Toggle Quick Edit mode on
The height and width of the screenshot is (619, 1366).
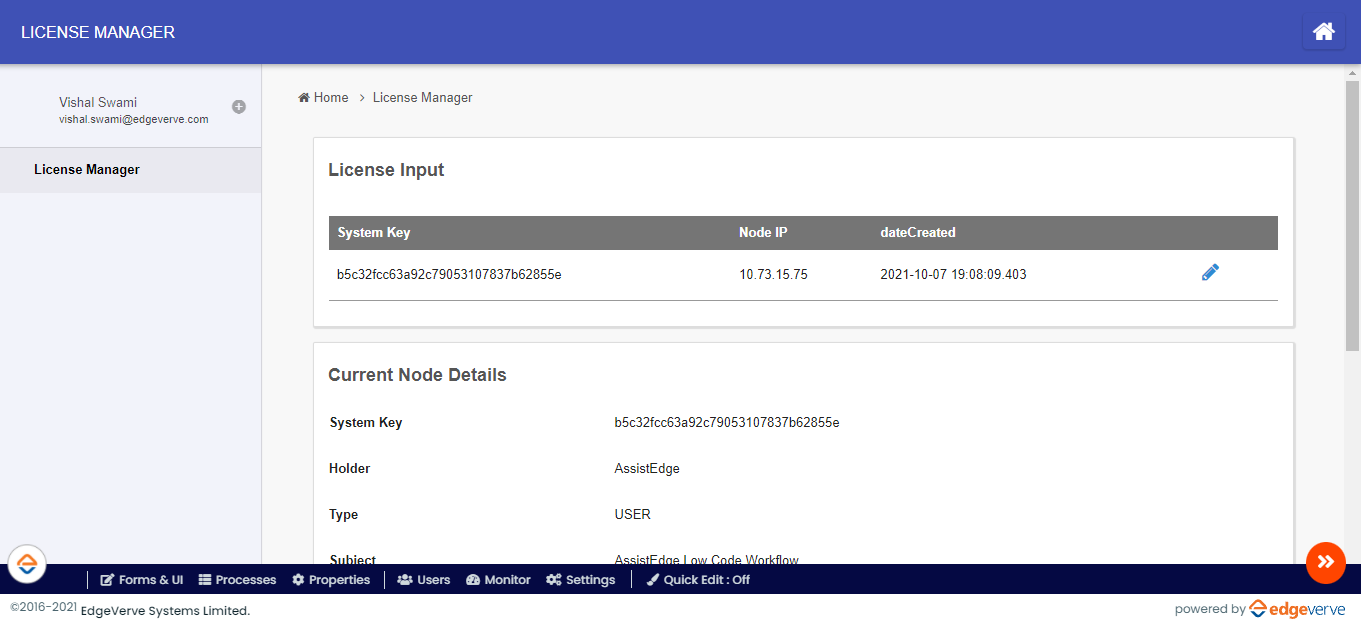(x=698, y=580)
